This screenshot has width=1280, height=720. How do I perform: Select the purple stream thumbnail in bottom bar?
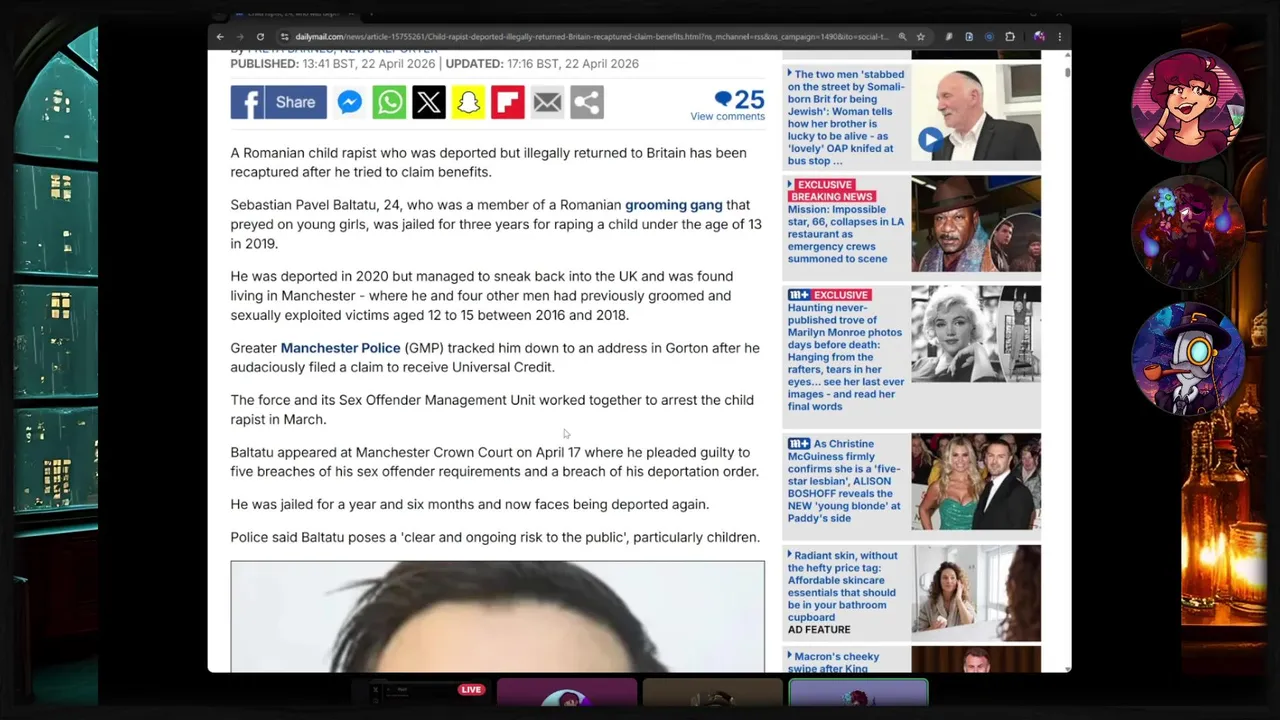tap(567, 693)
